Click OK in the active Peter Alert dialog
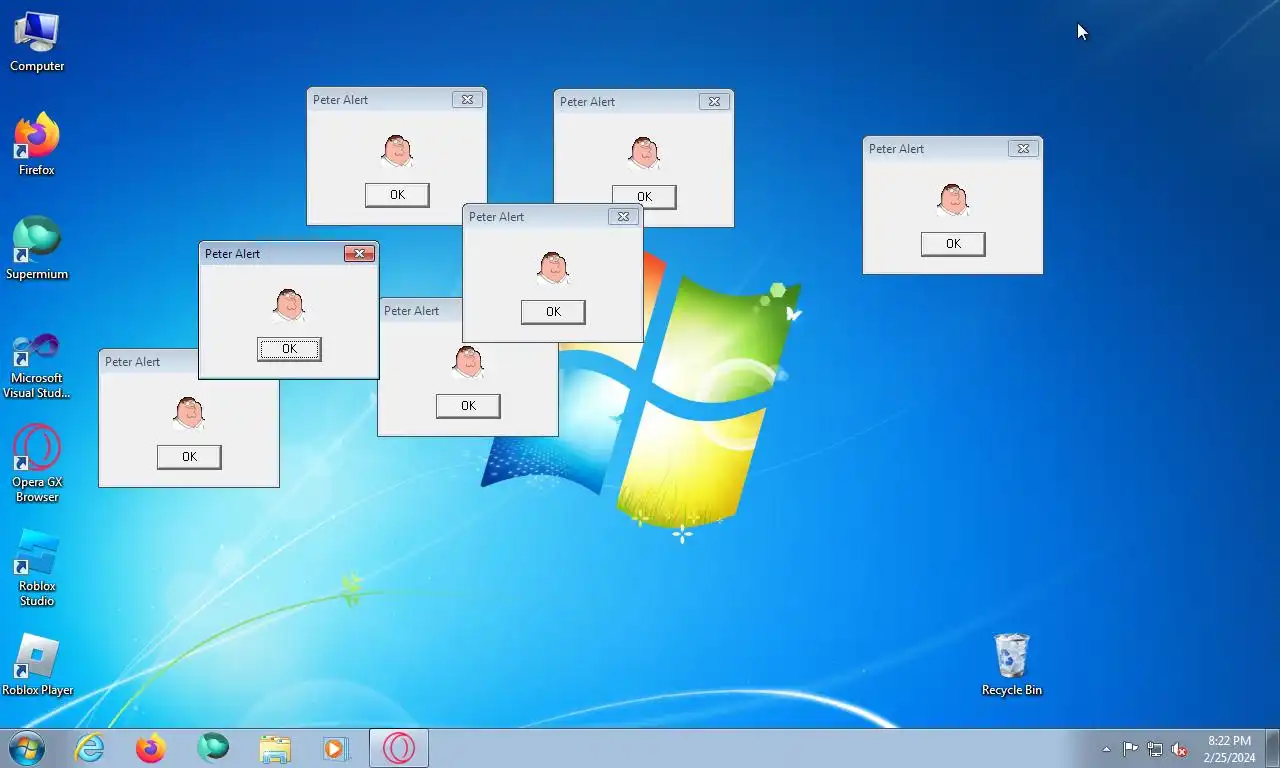Viewport: 1280px width, 768px height. [x=289, y=349]
